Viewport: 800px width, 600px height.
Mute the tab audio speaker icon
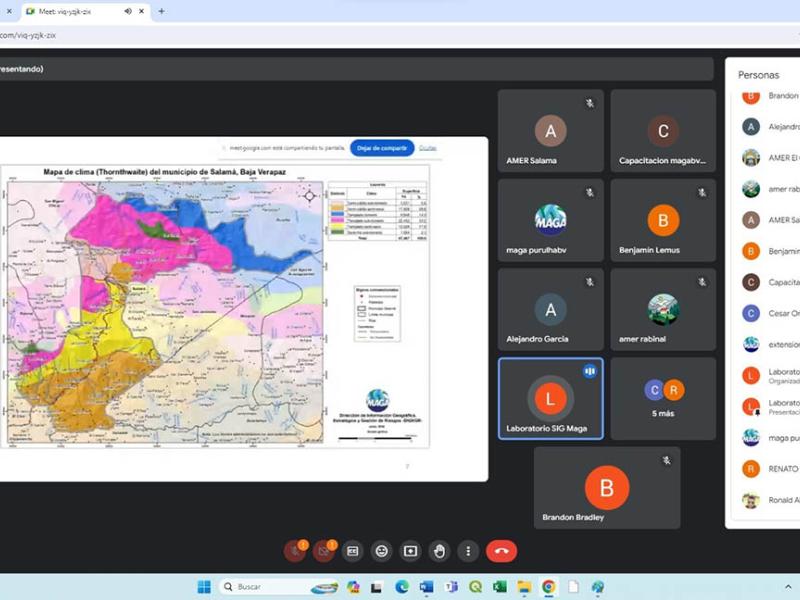pyautogui.click(x=128, y=11)
